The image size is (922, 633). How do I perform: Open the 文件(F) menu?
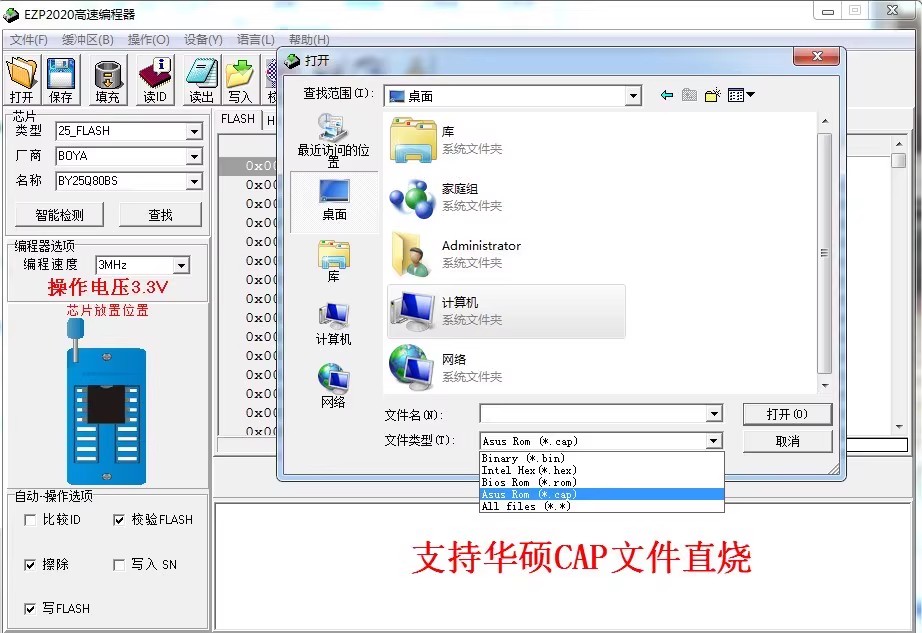coord(28,40)
